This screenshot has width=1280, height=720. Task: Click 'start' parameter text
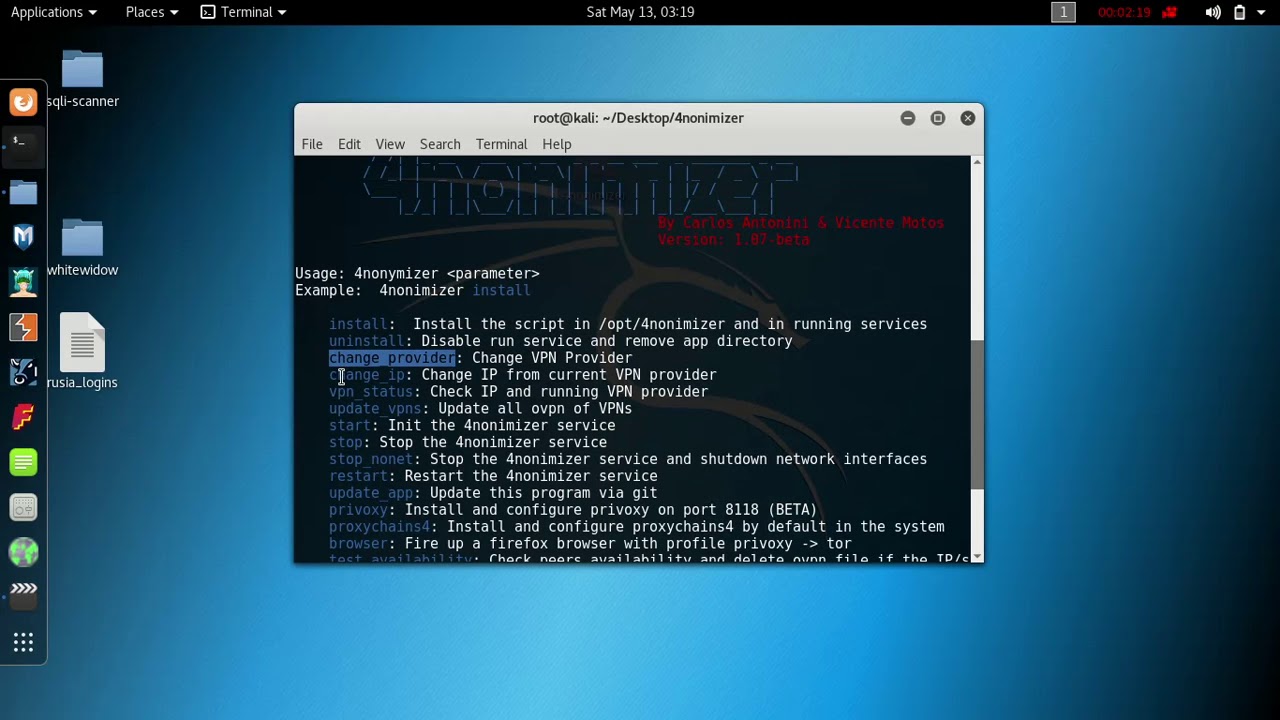(x=350, y=426)
